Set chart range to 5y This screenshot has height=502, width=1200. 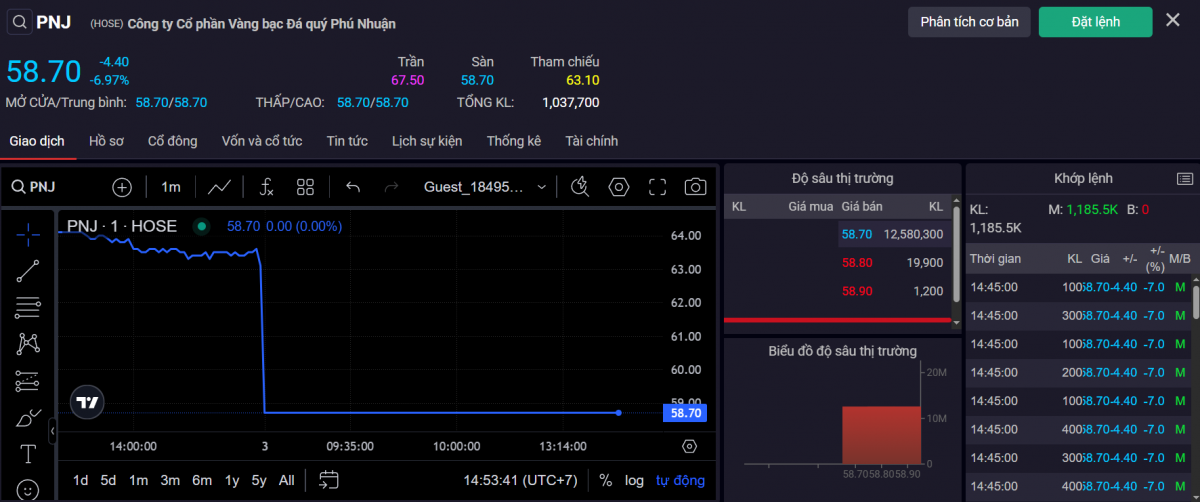point(259,480)
